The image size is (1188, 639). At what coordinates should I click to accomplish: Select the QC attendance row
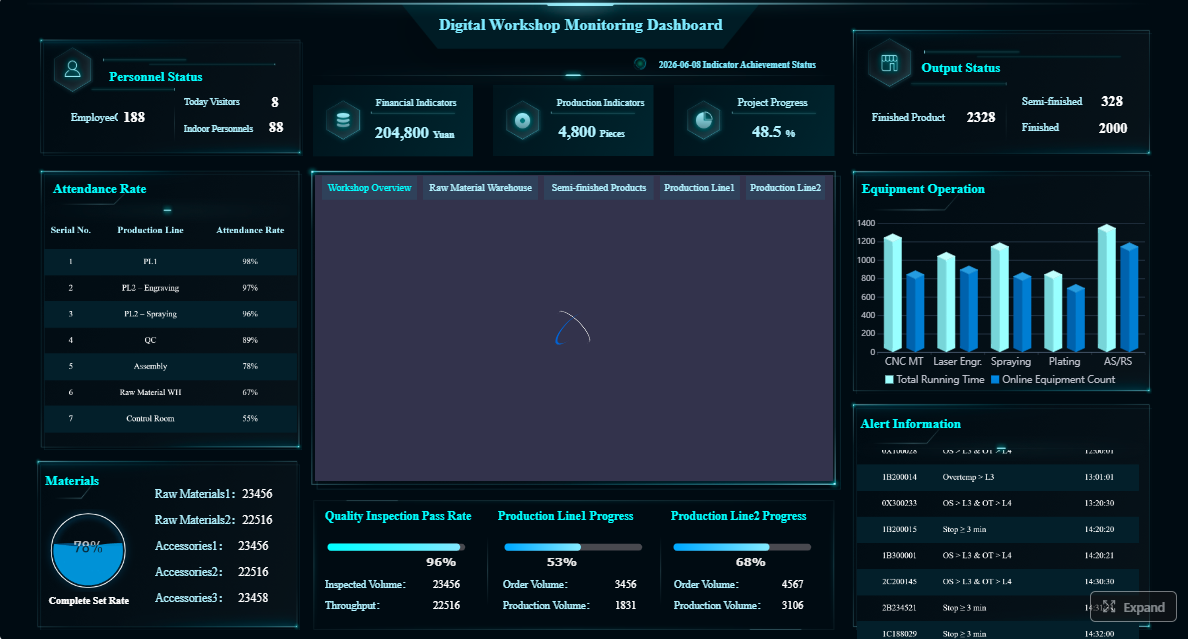coord(171,340)
